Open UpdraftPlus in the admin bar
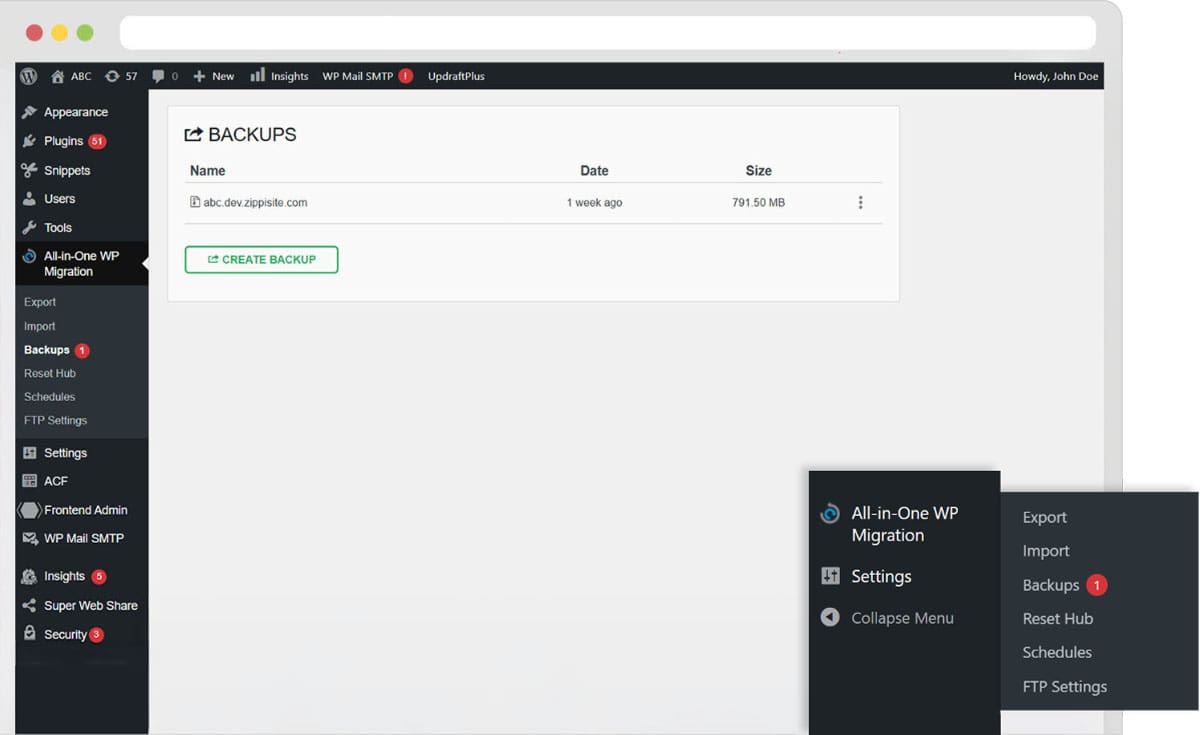The image size is (1200, 735). tap(456, 76)
